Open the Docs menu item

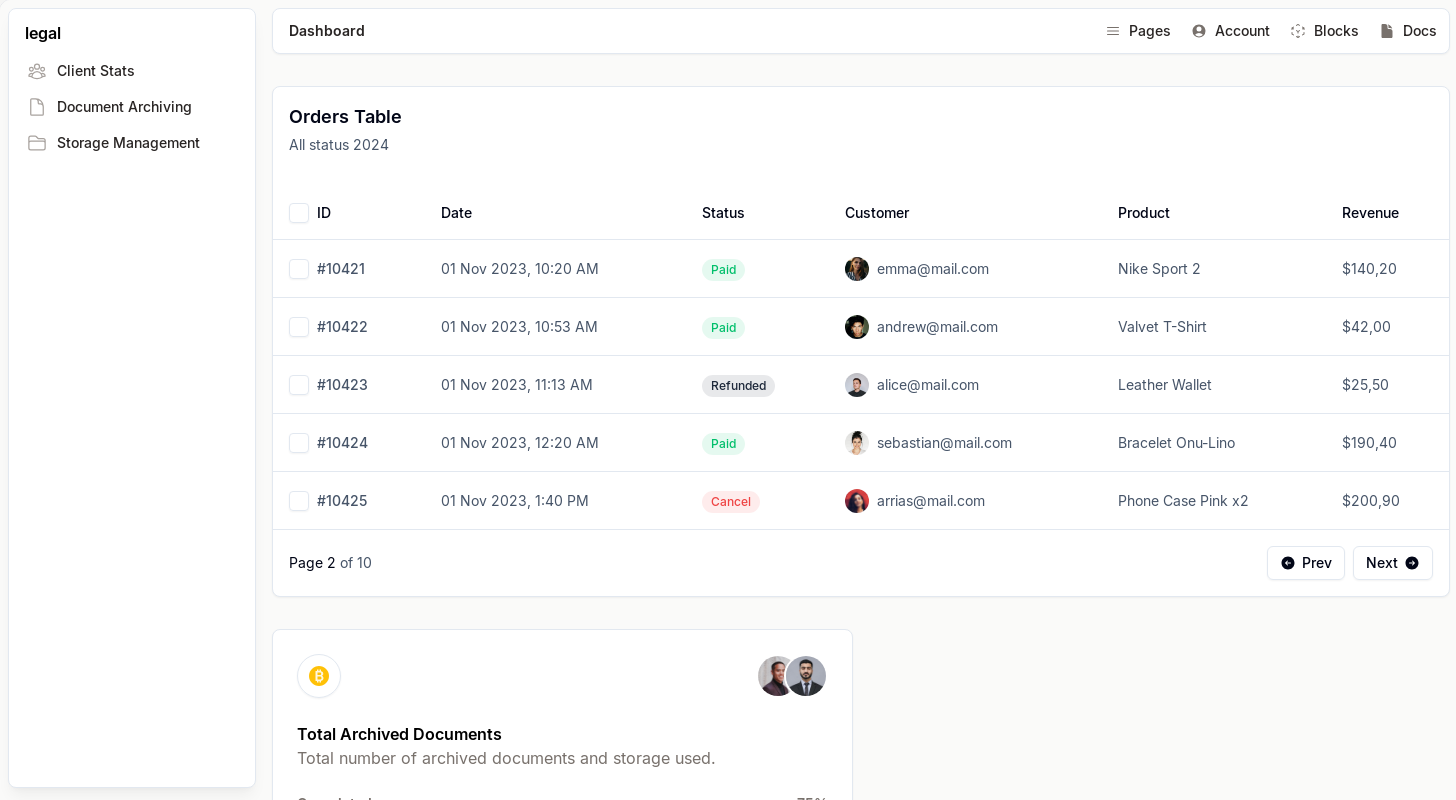click(1408, 31)
